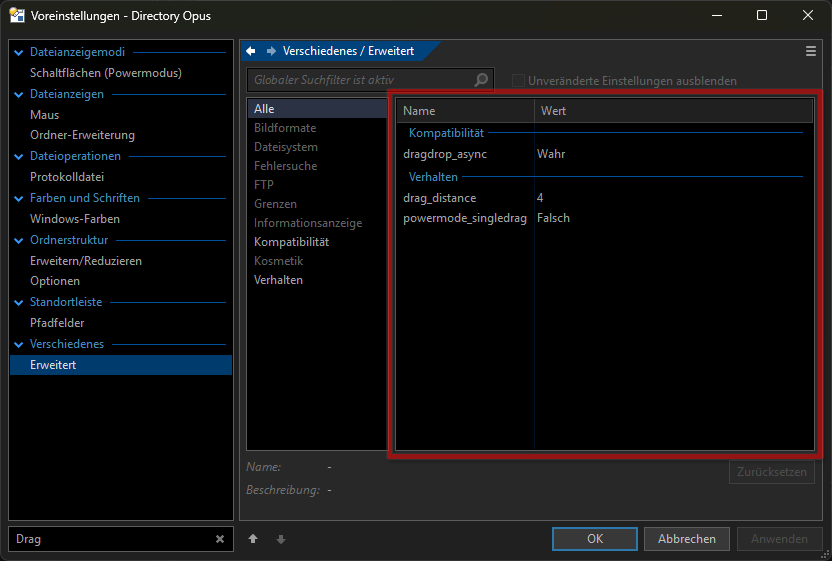Image resolution: width=832 pixels, height=561 pixels.
Task: Collapse the Dateioperationen section
Action: [19, 157]
